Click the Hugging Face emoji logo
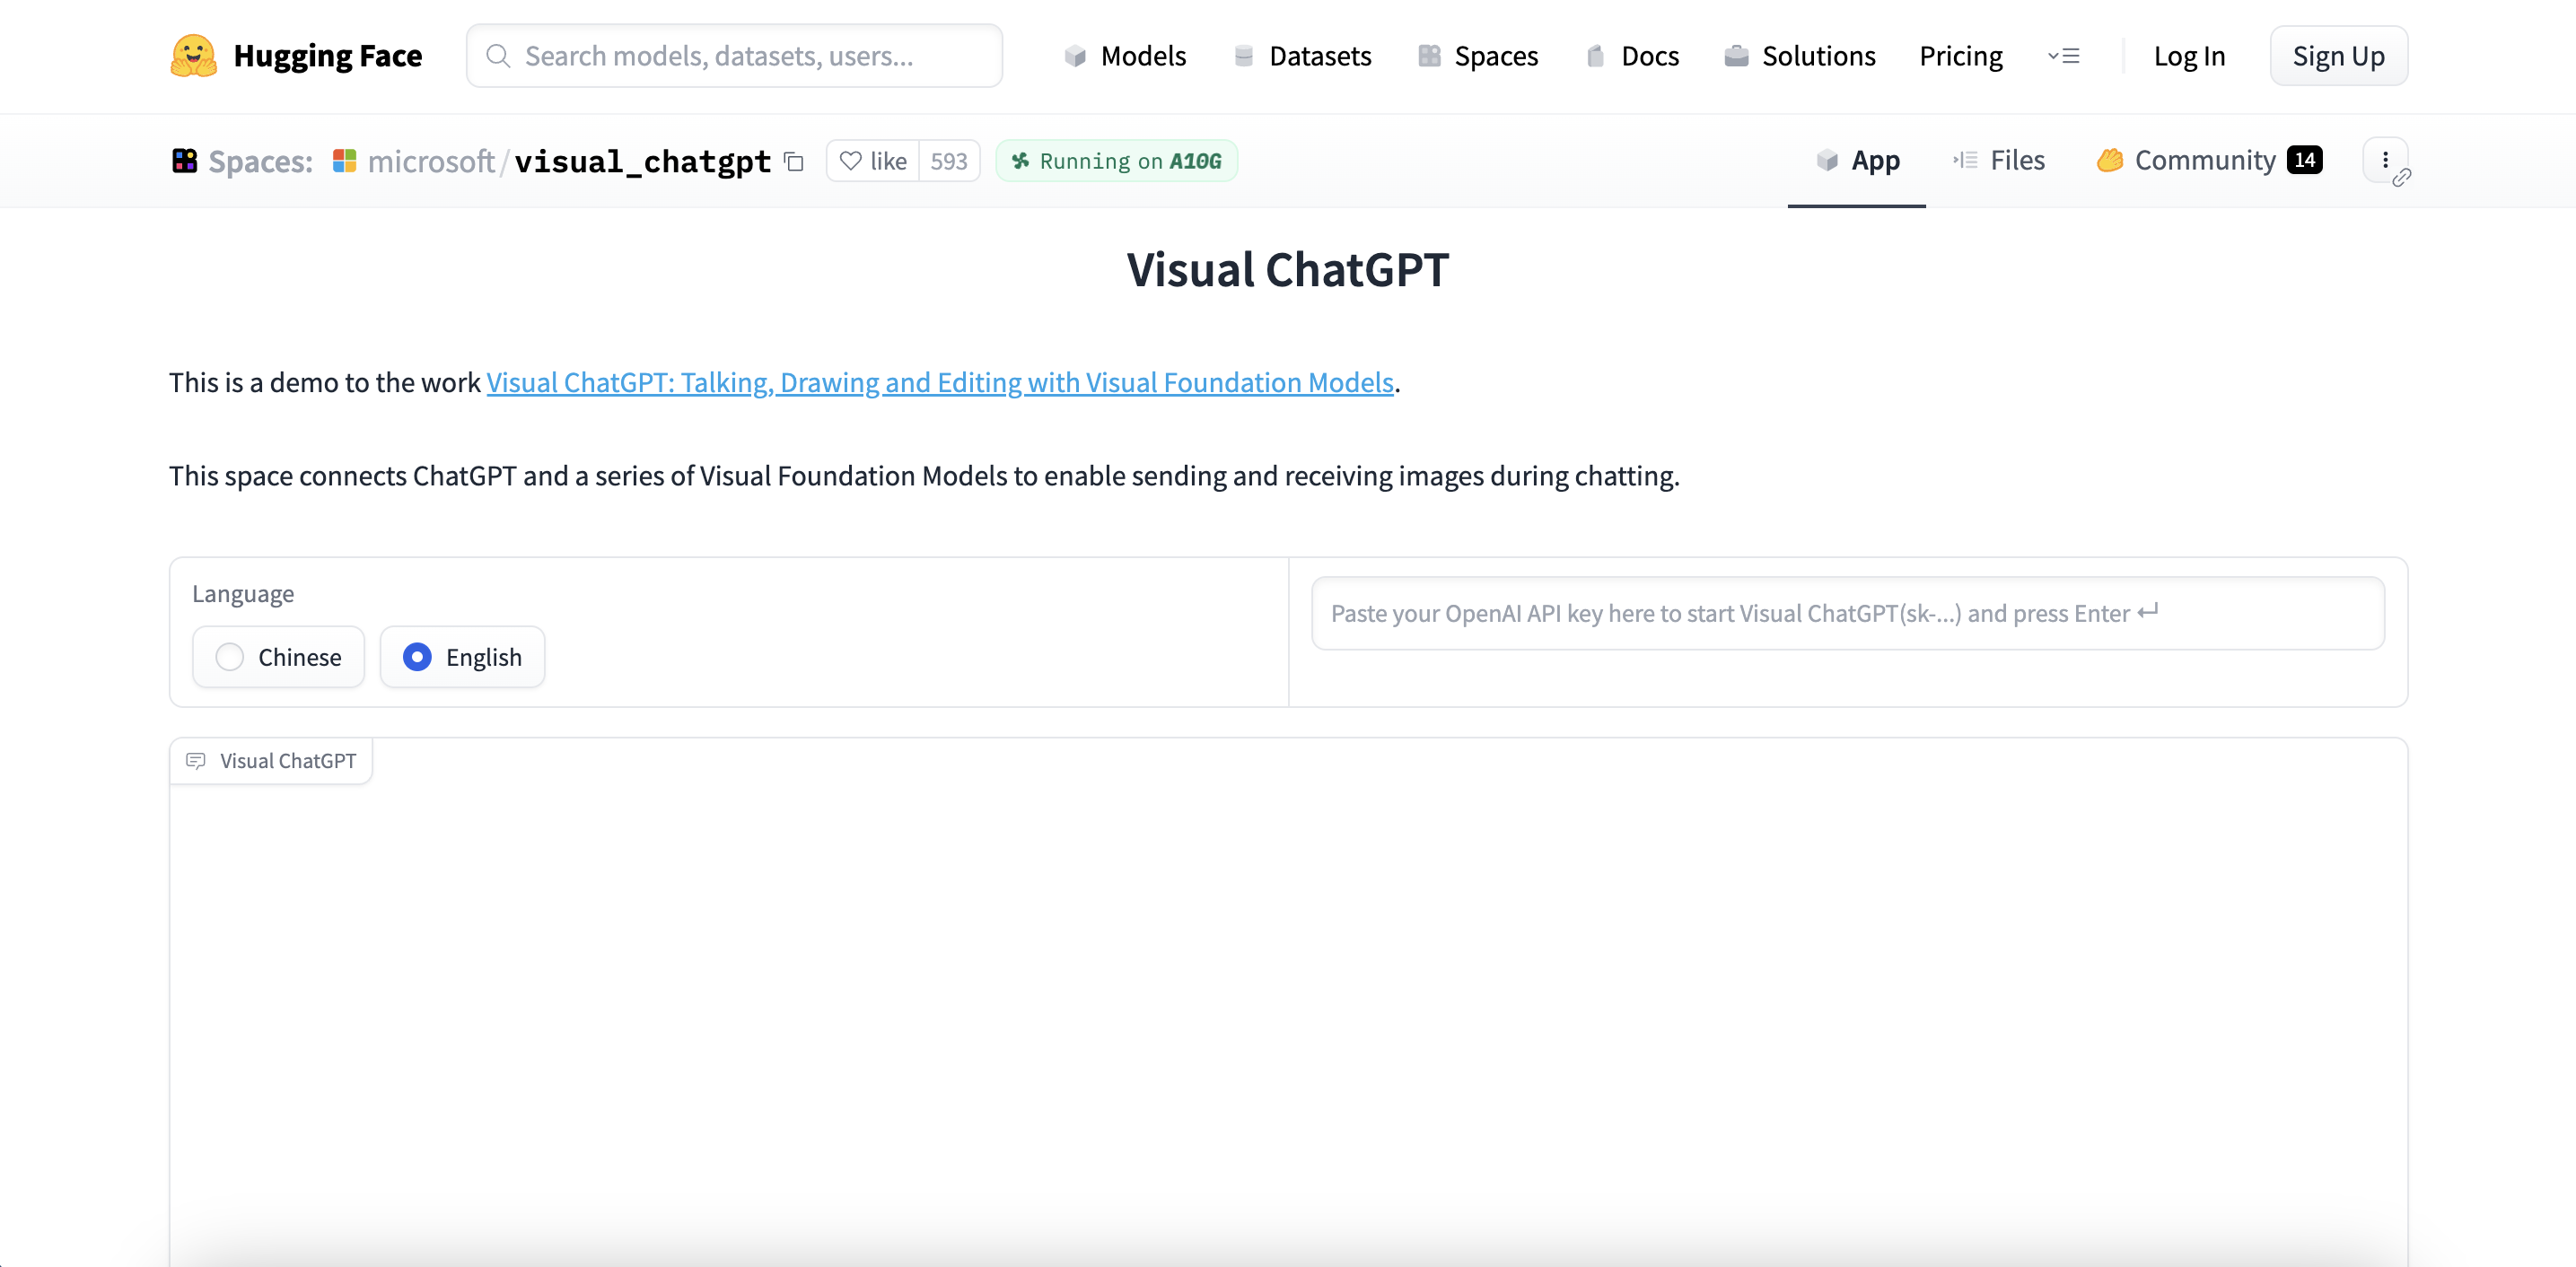Image resolution: width=2576 pixels, height=1267 pixels. 193,55
